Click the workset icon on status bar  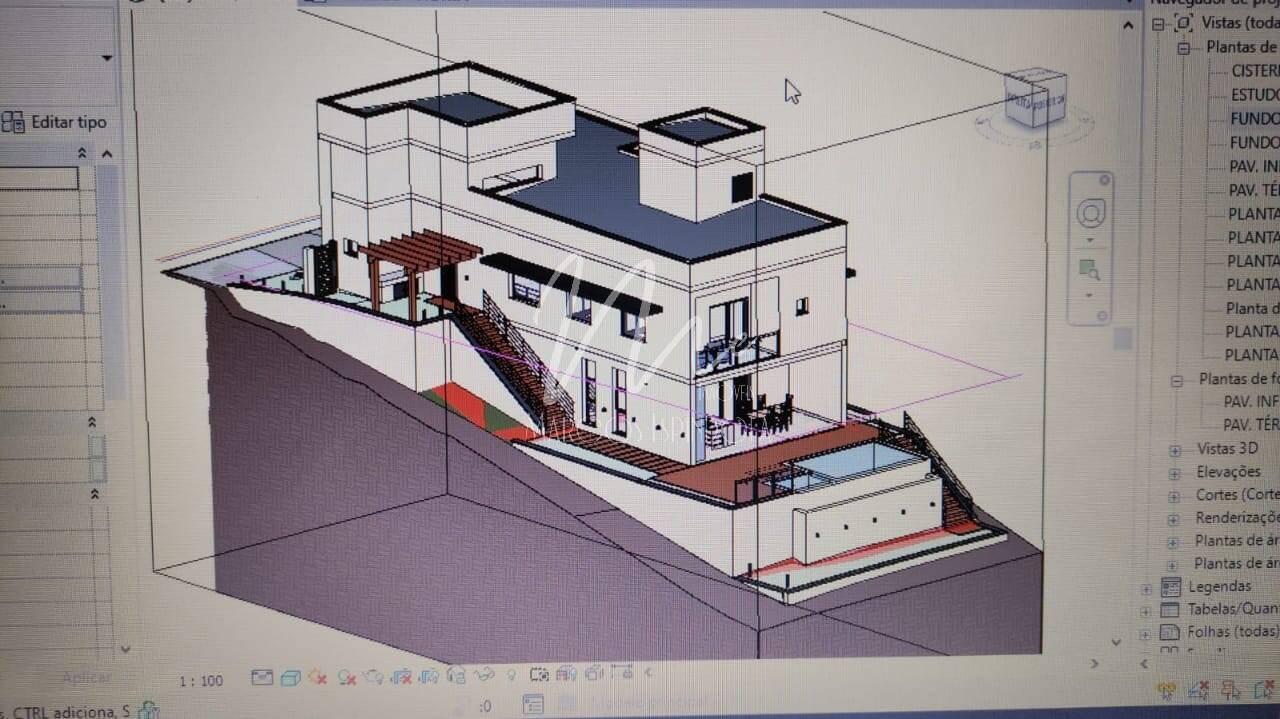148,710
